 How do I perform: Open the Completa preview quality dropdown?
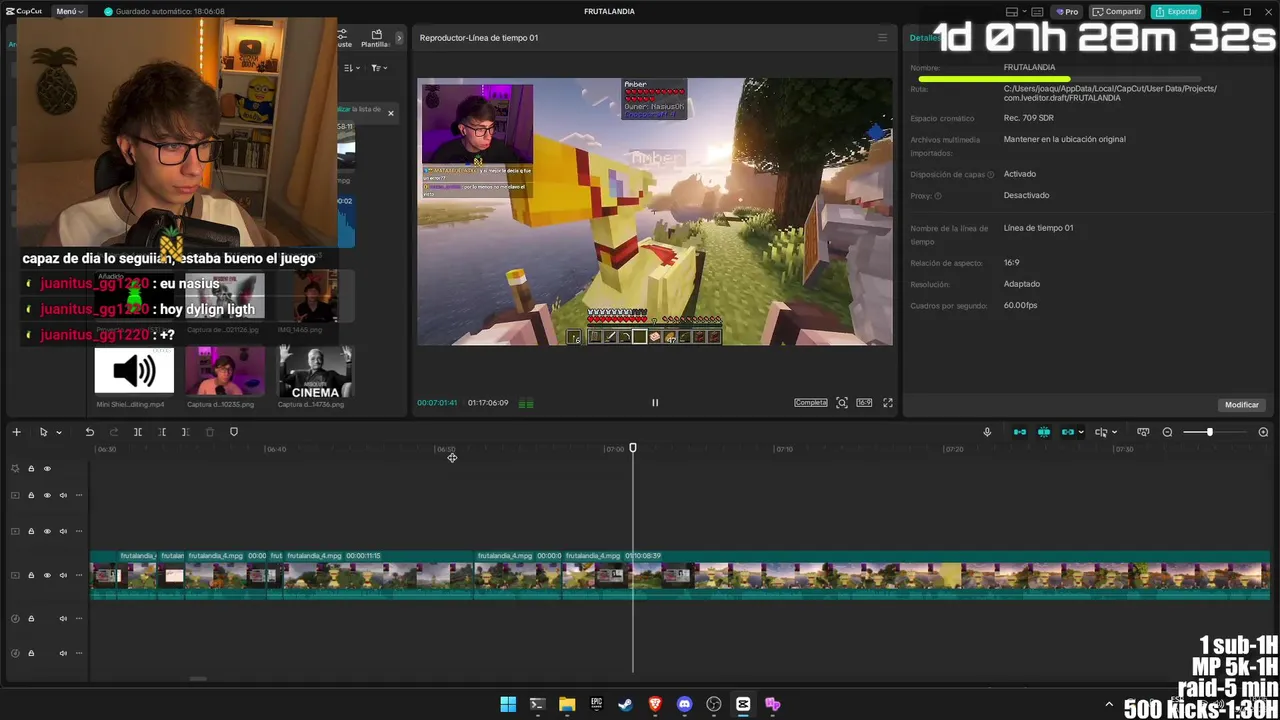pyautogui.click(x=811, y=403)
